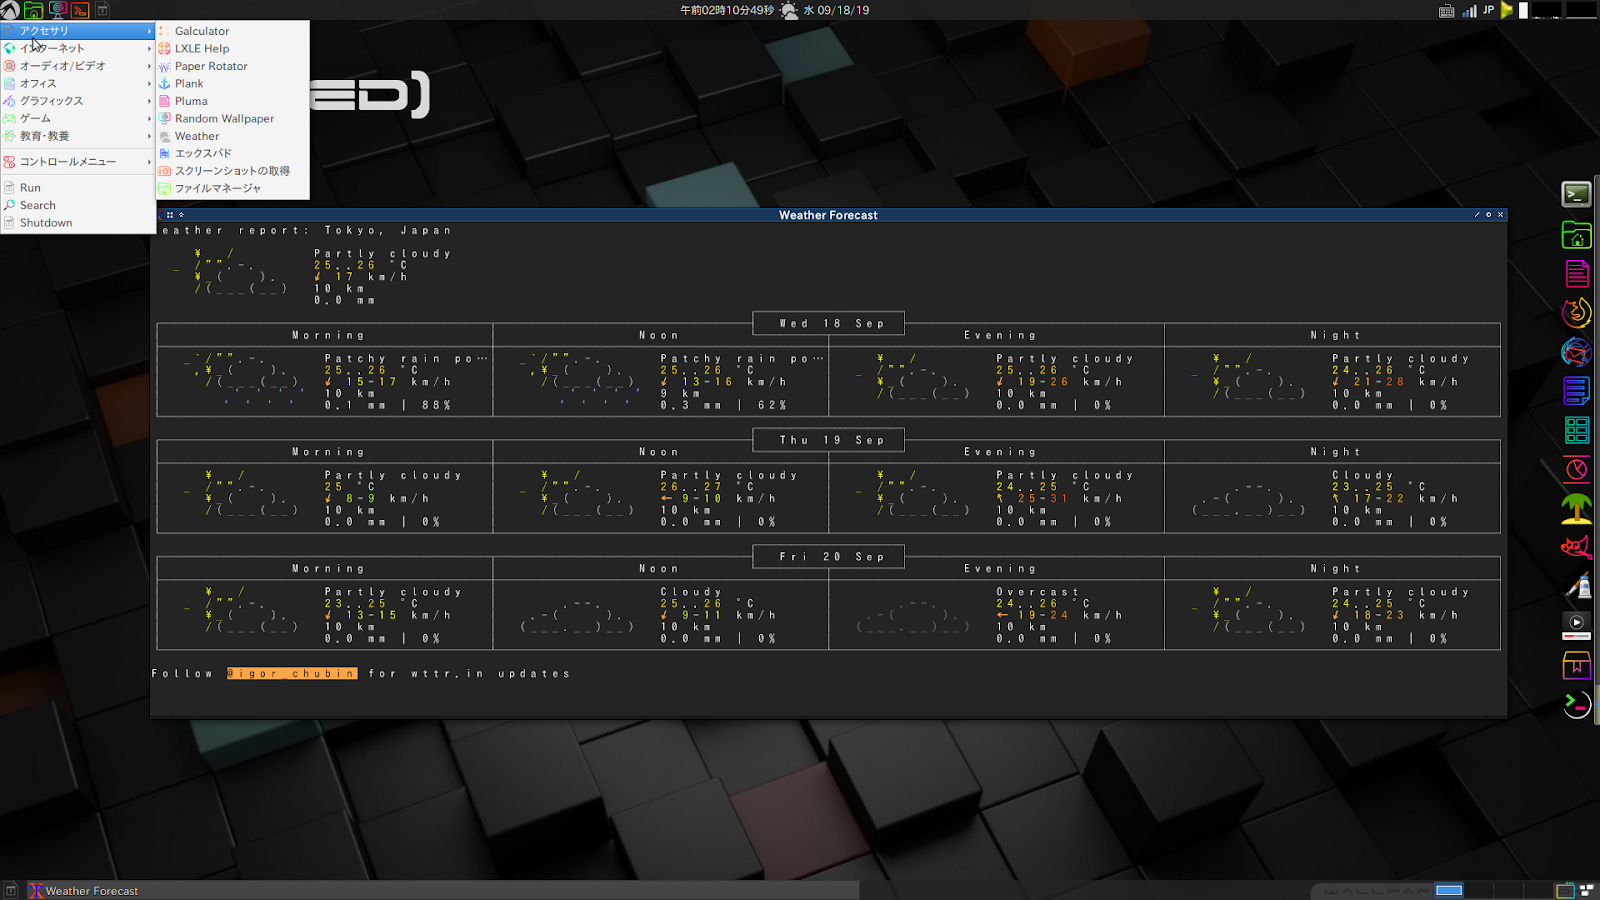This screenshot has height=900, width=1600.
Task: Expand arrow next to ゲーム
Action: (x=149, y=118)
